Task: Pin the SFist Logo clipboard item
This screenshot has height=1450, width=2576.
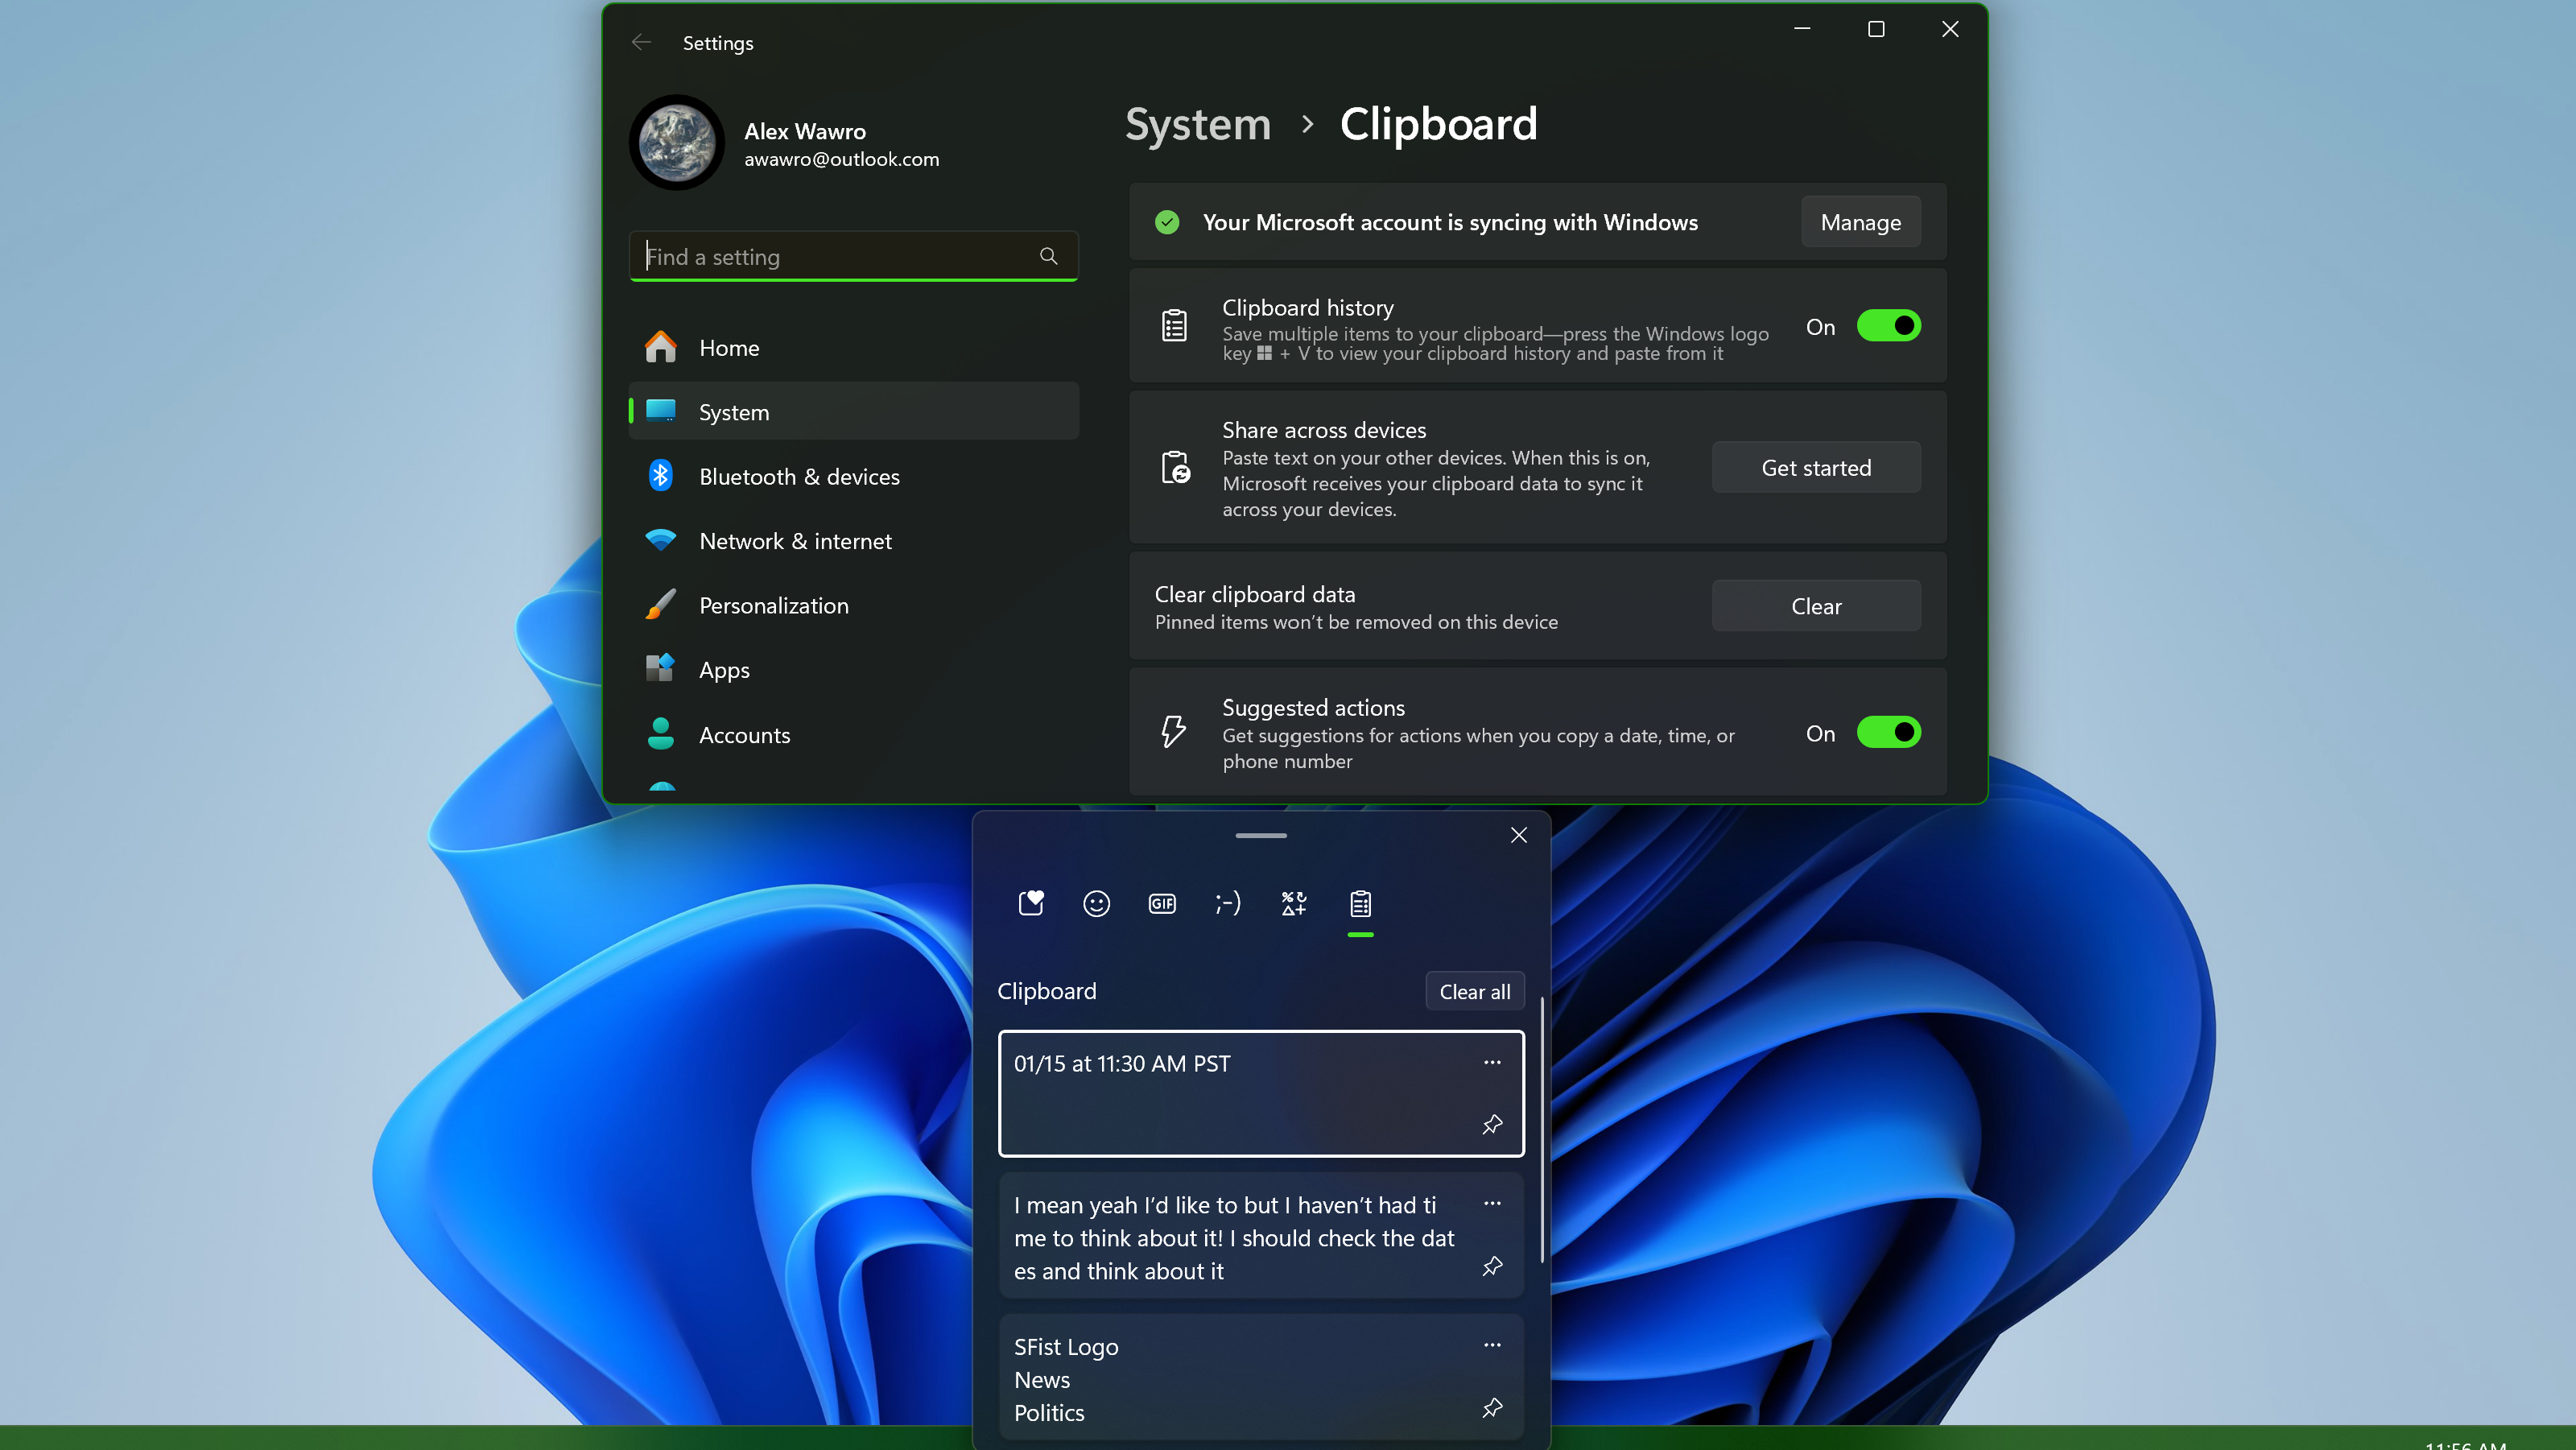Action: pyautogui.click(x=1492, y=1408)
